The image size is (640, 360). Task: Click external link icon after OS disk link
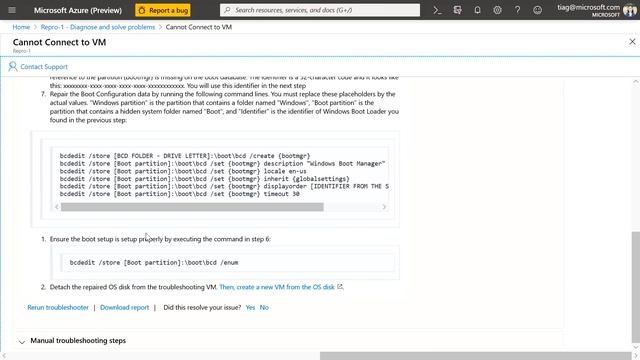click(x=340, y=287)
